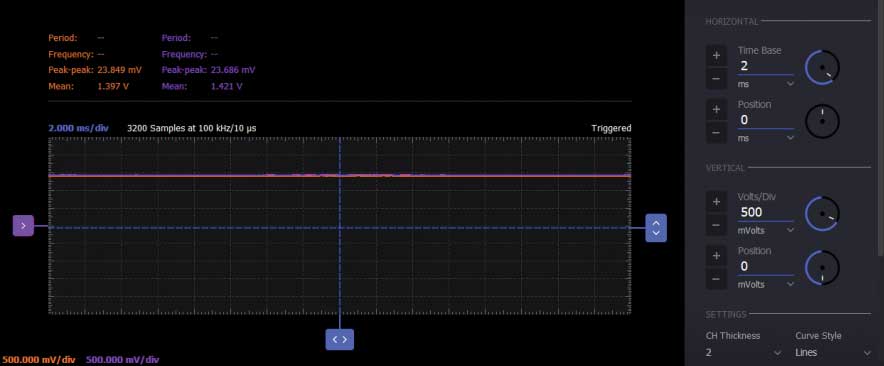Click the Volts/Div rotary knob
Screen dimensions: 884x366
(822, 214)
